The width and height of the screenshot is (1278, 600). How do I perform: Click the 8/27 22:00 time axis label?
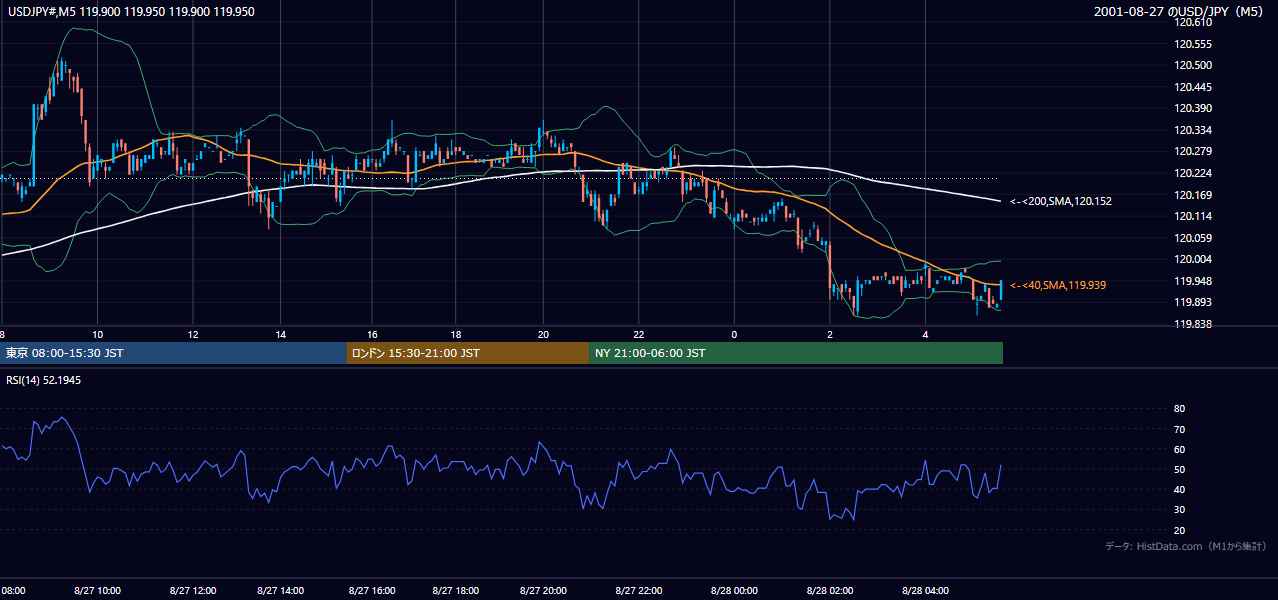[639, 591]
